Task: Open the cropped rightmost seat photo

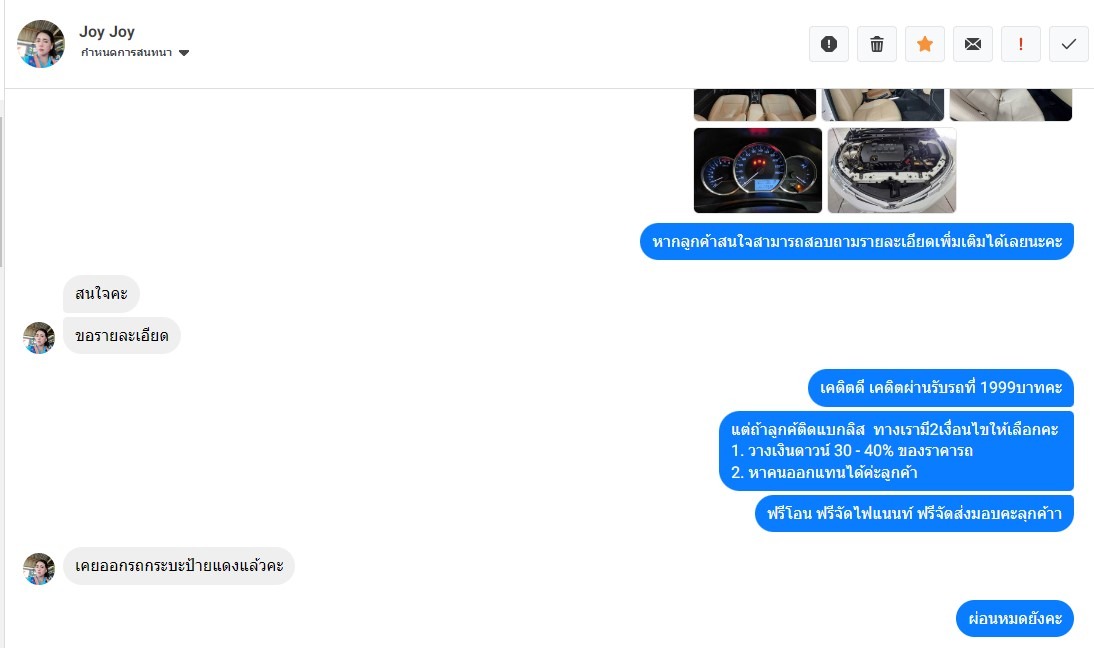Action: [1010, 105]
